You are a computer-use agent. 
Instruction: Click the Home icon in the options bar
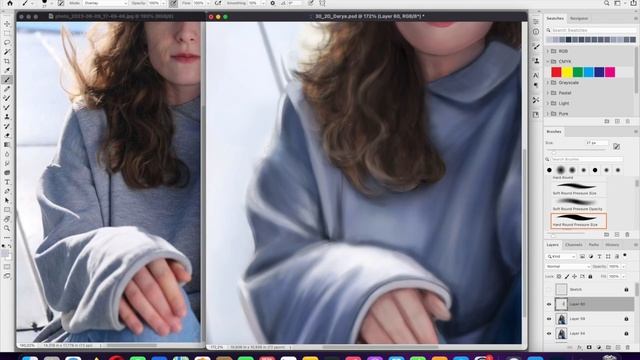coord(10,3)
